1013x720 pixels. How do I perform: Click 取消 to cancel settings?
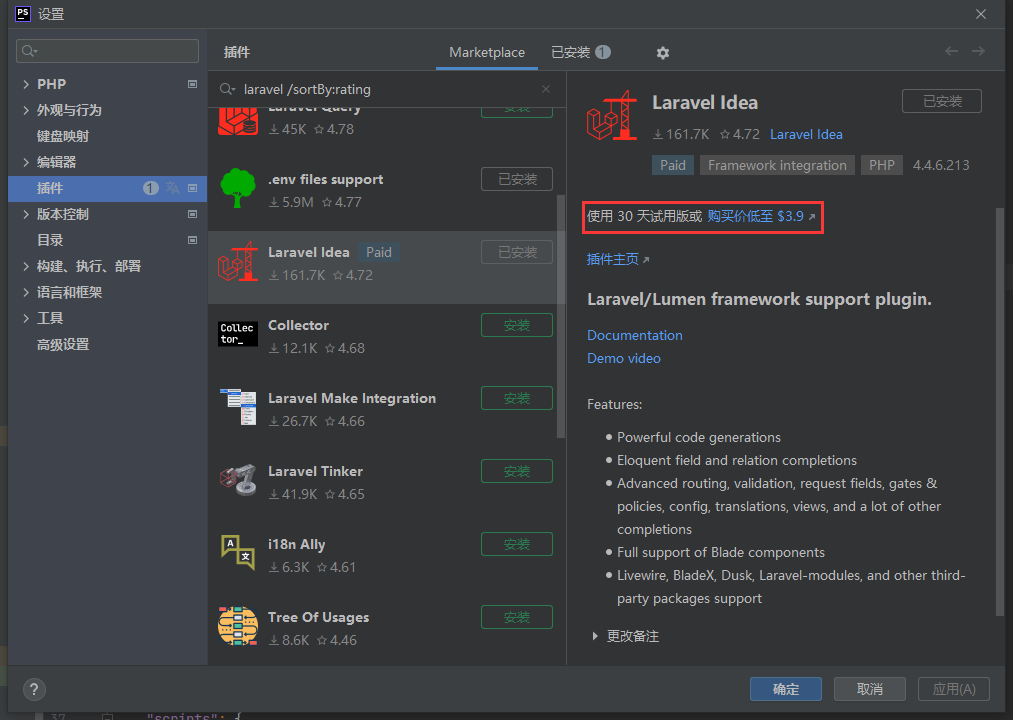pyautogui.click(x=870, y=689)
